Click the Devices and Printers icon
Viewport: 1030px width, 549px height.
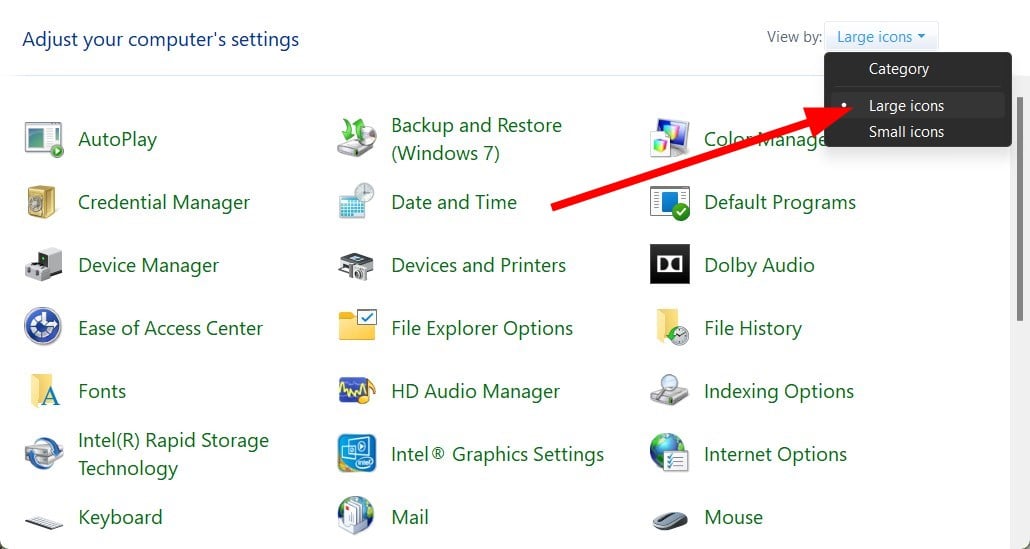[357, 265]
